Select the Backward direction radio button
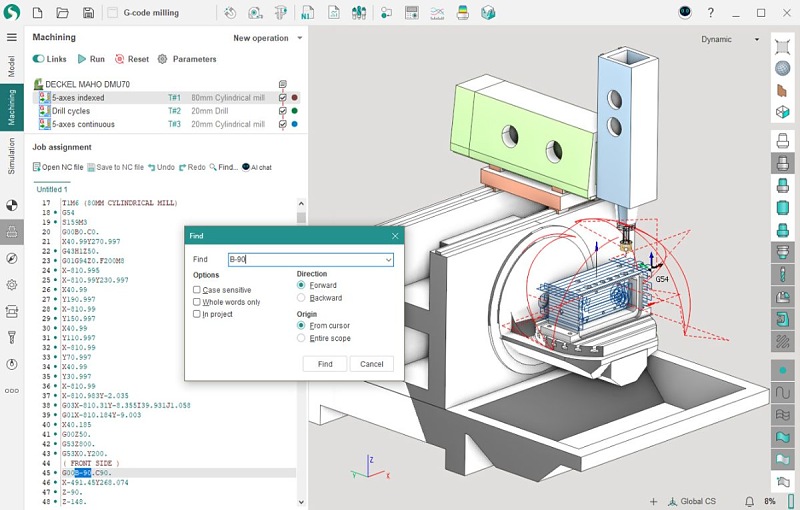The image size is (800, 510). [301, 298]
